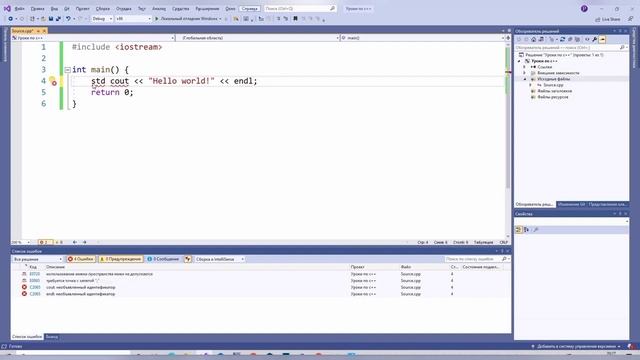The image size is (640, 360).
Task: Select the E0065 error row
Action: [261, 281]
